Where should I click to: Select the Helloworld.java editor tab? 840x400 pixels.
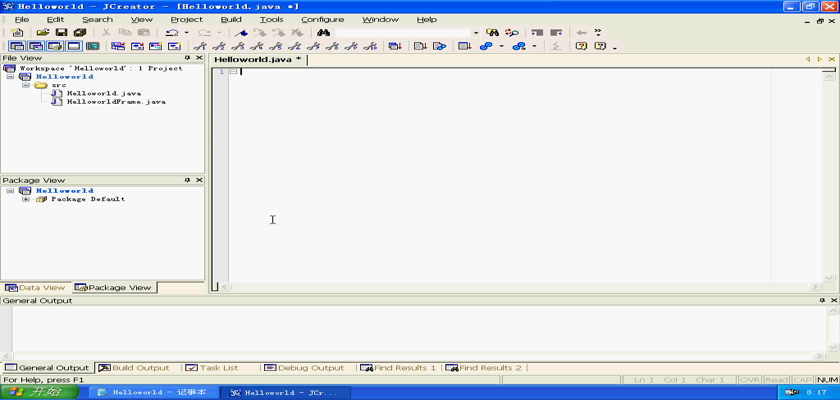(x=257, y=59)
